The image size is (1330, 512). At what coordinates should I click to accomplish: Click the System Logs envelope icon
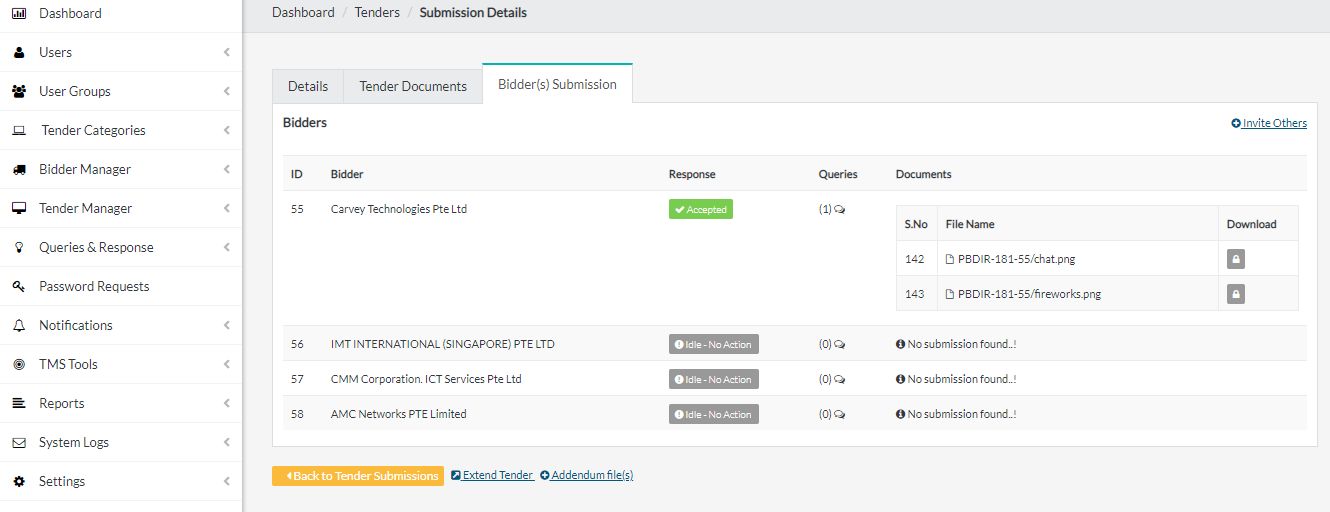(x=19, y=442)
